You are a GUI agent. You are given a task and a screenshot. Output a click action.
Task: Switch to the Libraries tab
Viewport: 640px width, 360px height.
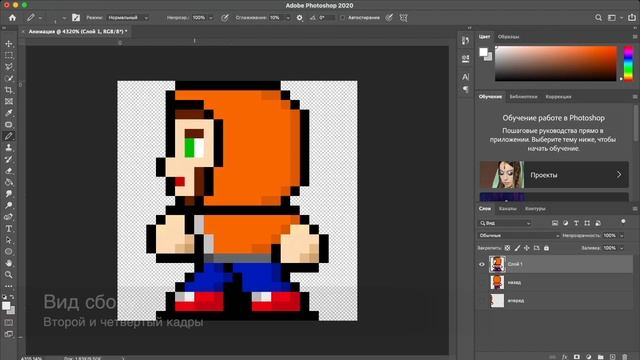pyautogui.click(x=523, y=97)
